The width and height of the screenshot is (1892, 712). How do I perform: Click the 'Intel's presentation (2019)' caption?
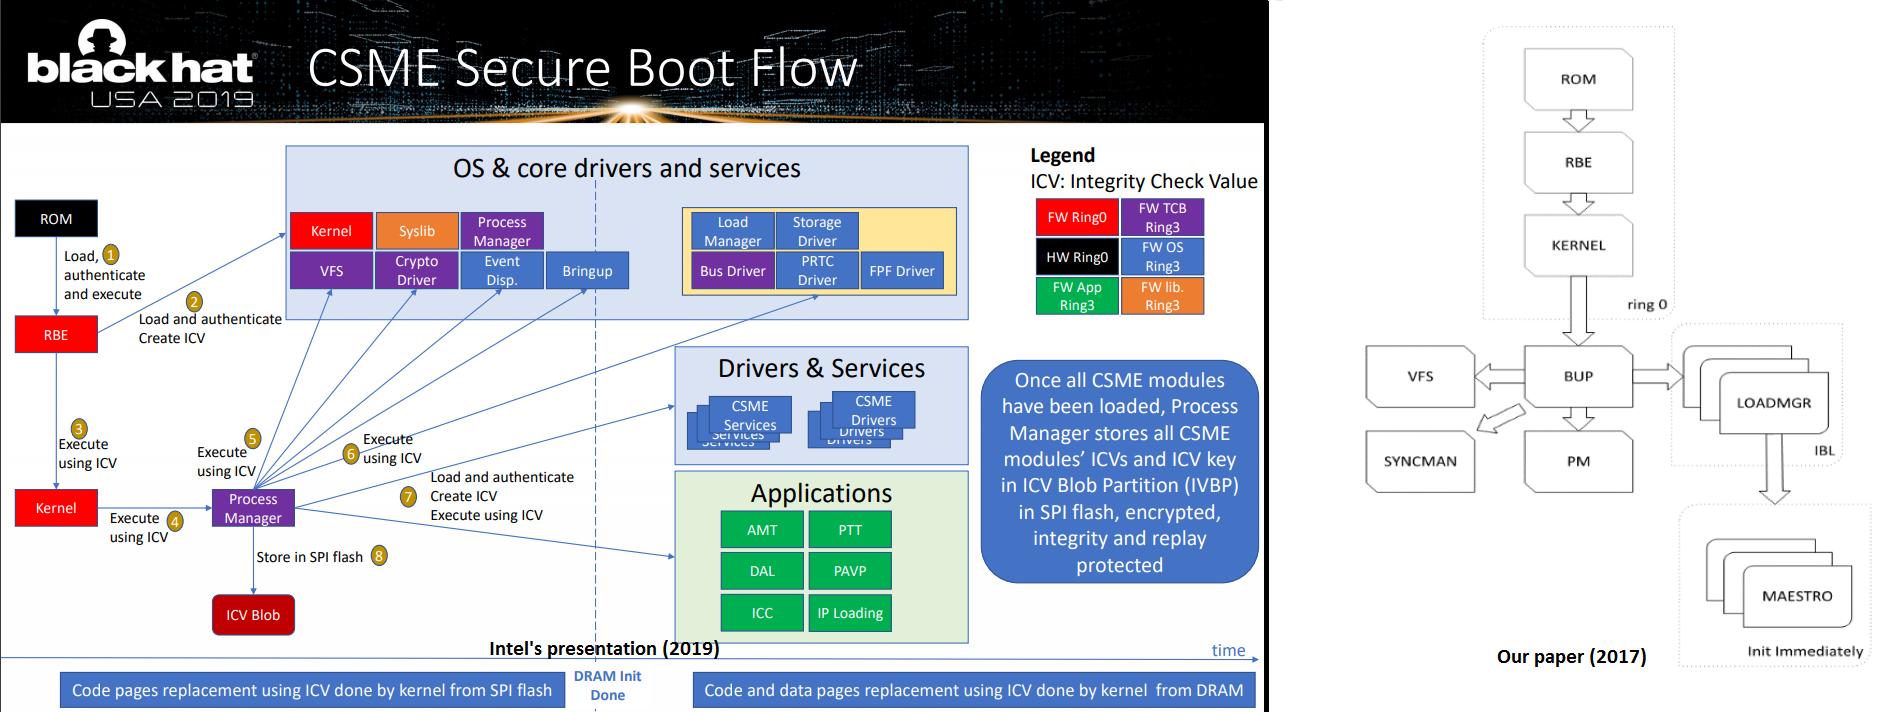[604, 648]
